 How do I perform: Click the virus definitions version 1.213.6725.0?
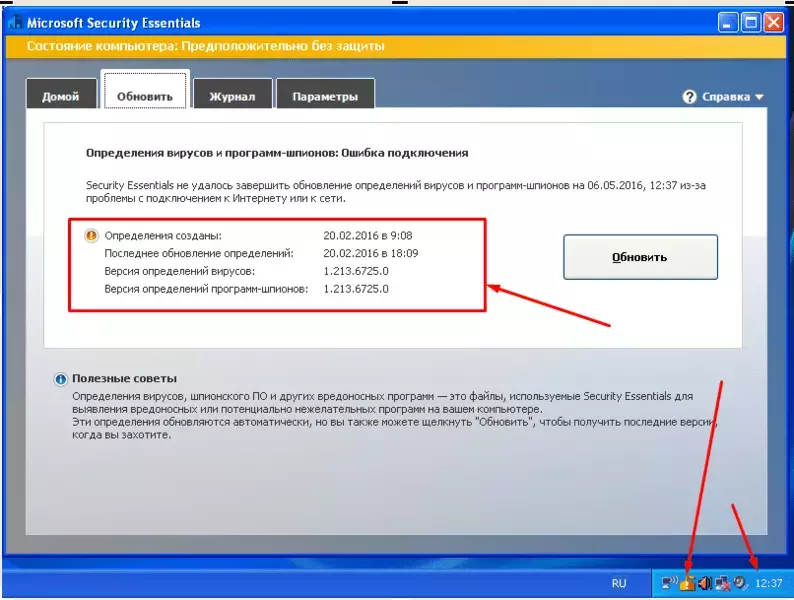click(356, 271)
